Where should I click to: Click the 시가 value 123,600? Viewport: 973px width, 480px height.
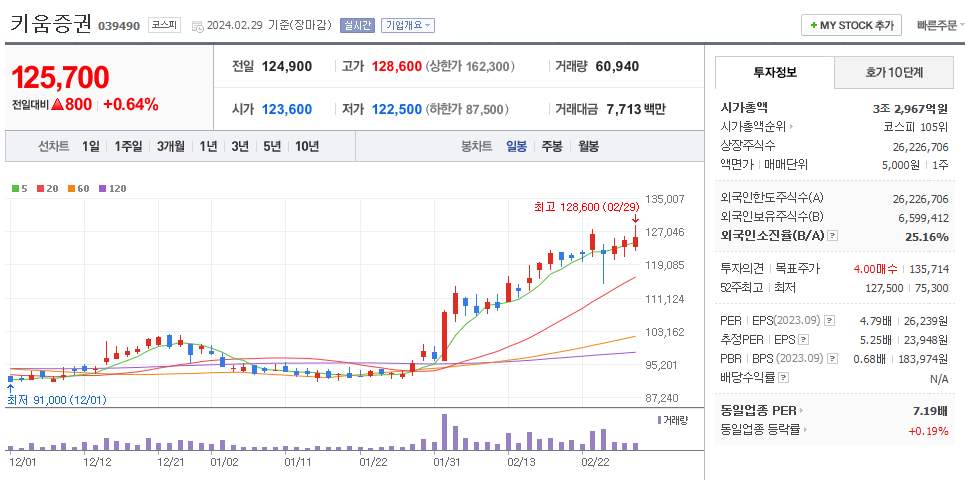coord(287,110)
